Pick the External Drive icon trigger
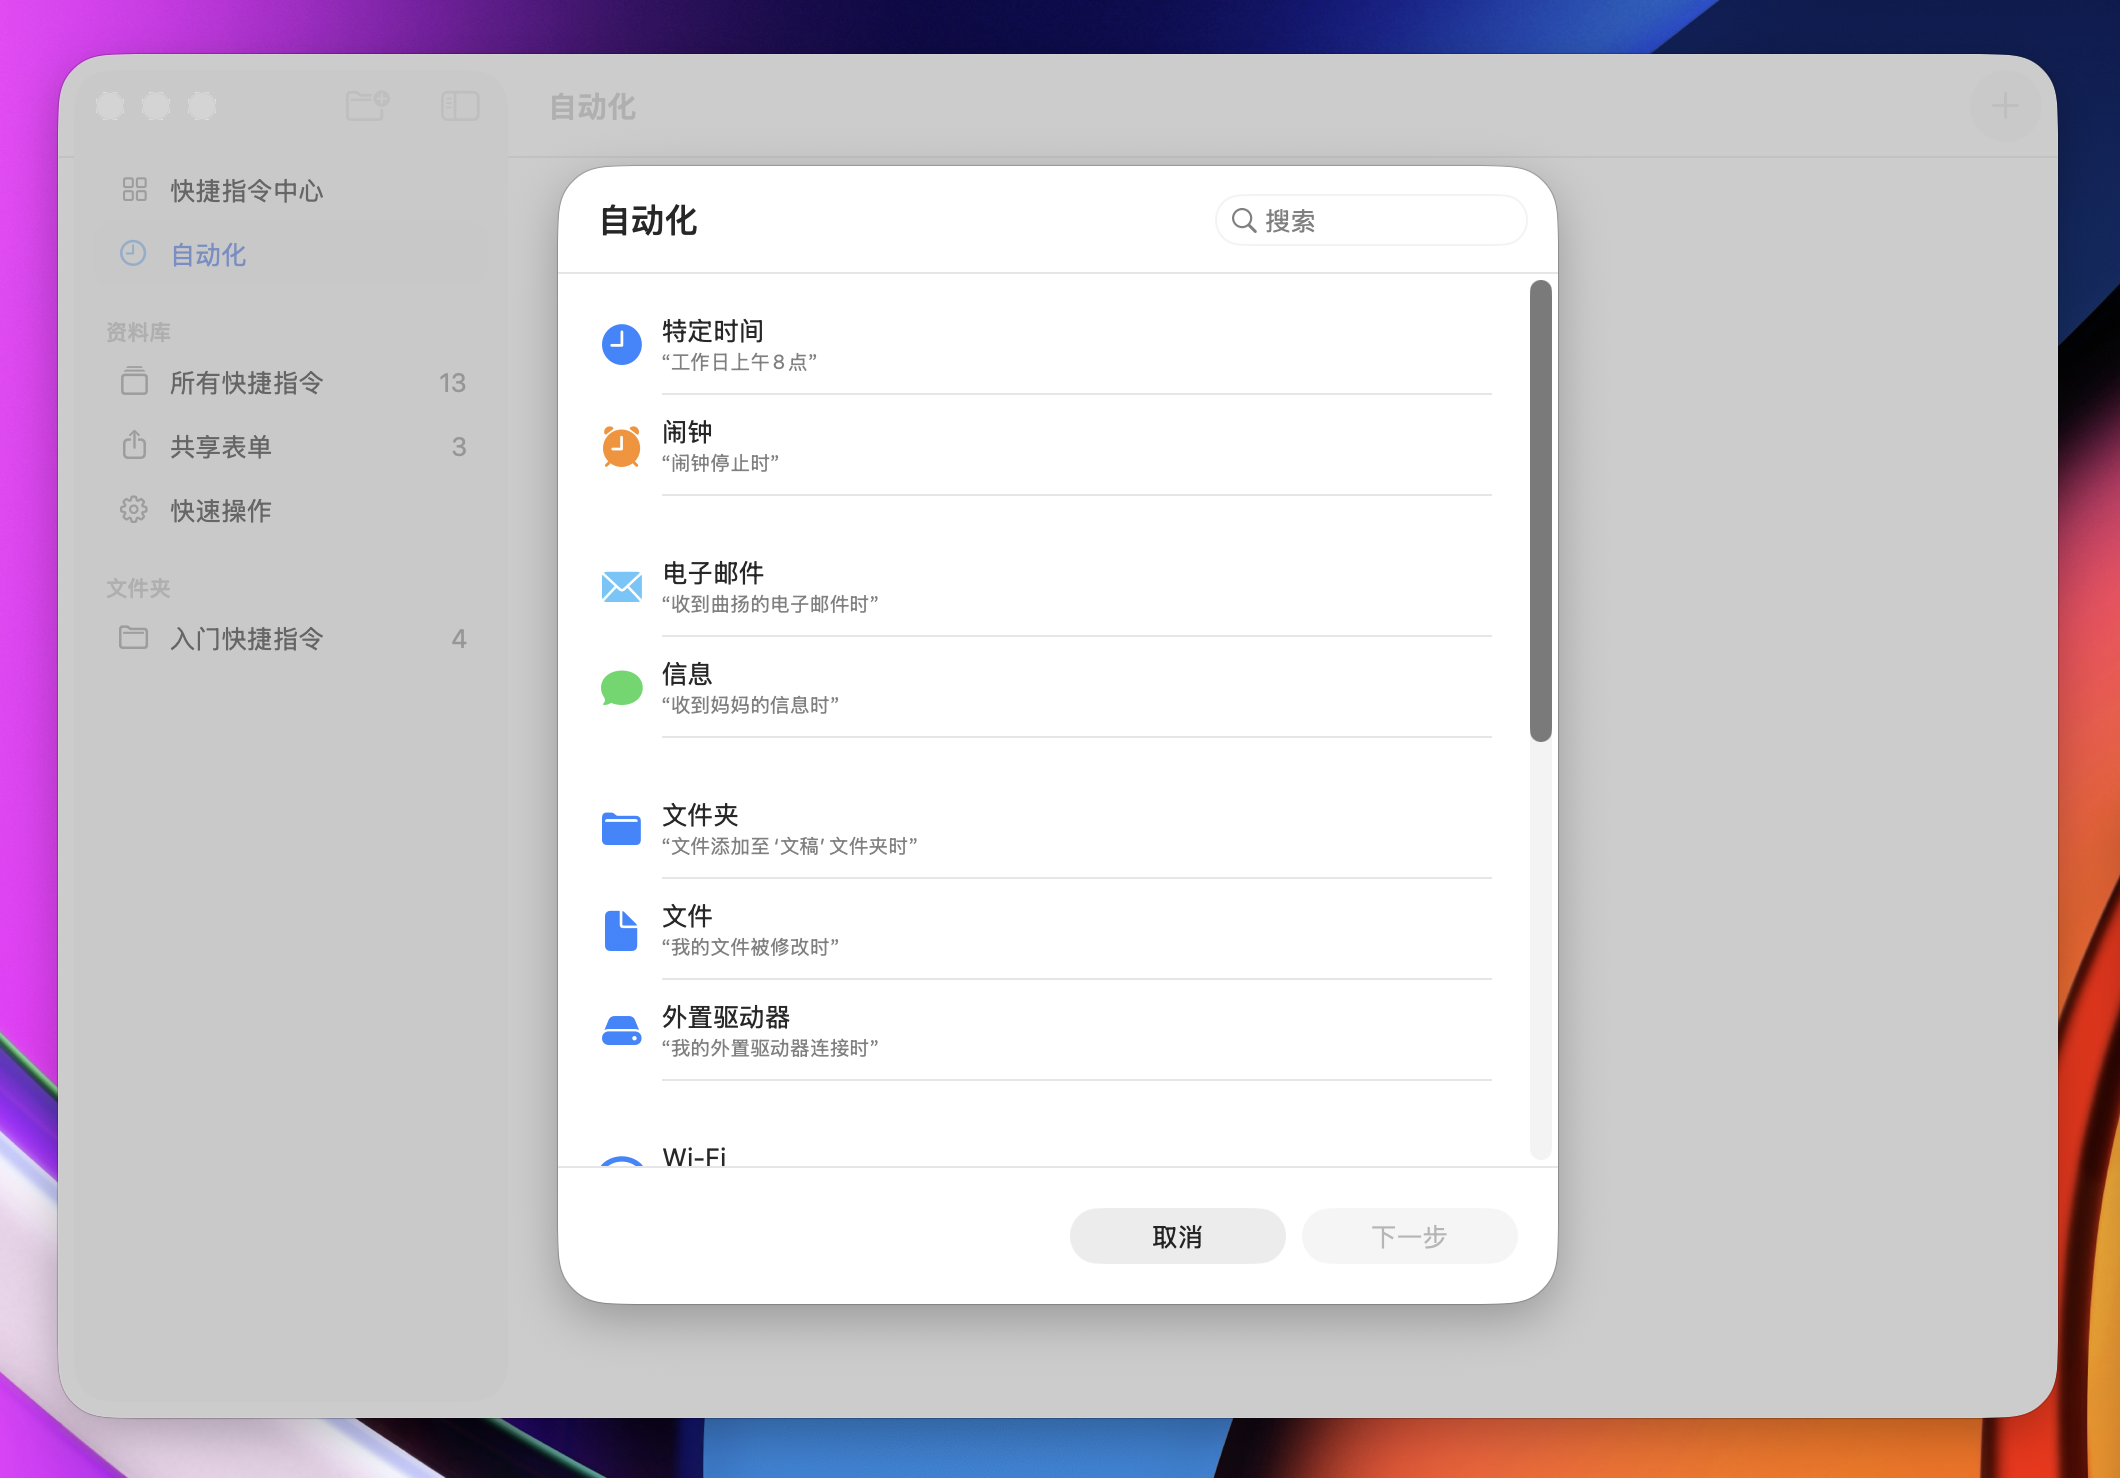The width and height of the screenshot is (2120, 1478). coord(621,1031)
